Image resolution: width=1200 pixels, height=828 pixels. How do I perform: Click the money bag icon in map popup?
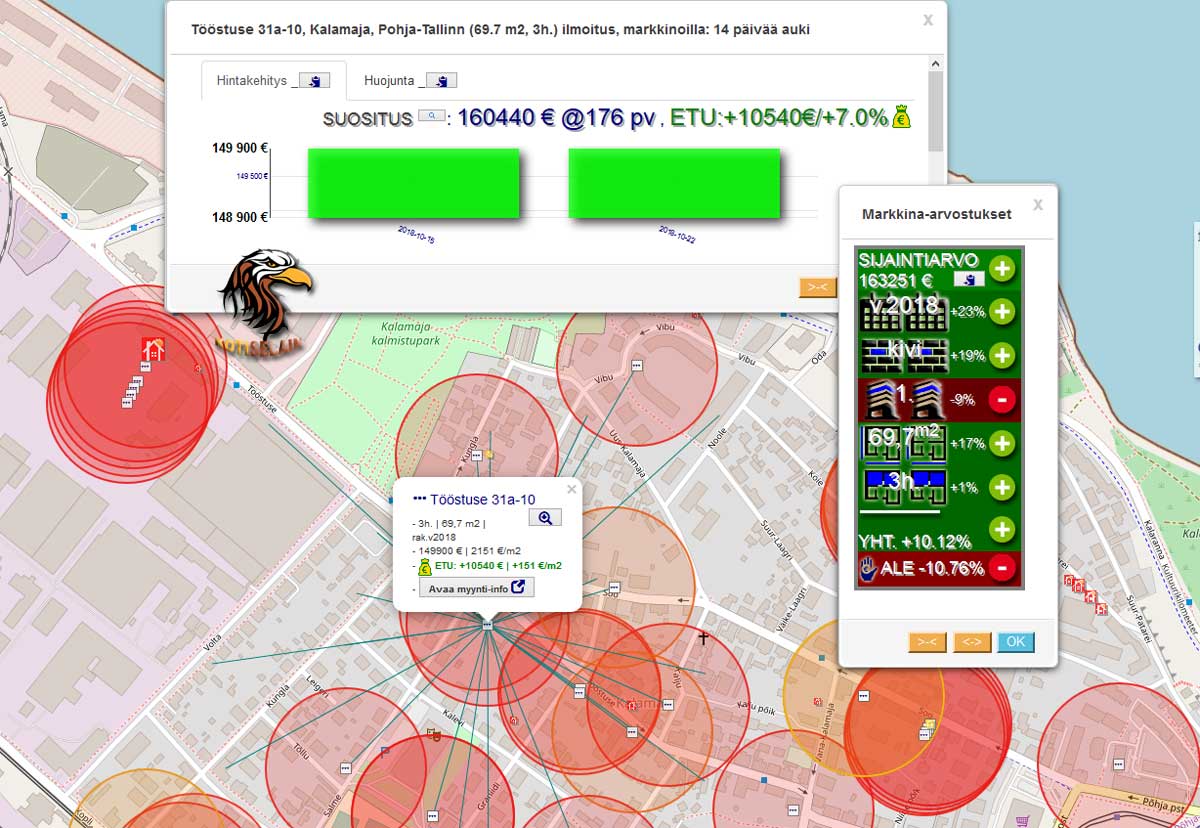(x=424, y=566)
